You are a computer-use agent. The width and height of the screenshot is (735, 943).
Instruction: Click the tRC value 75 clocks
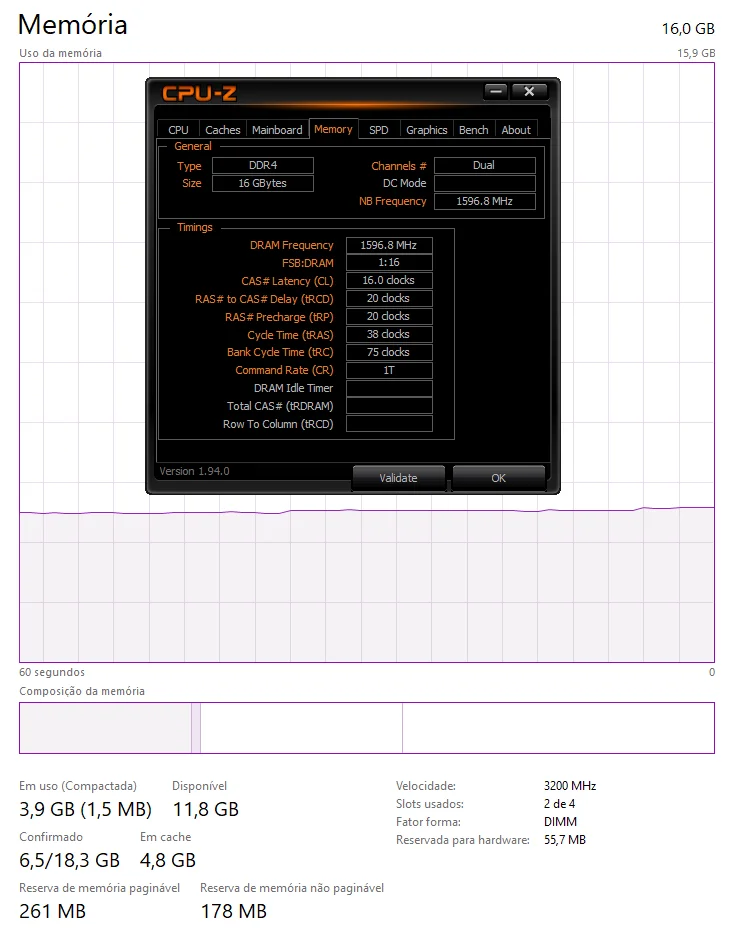(389, 352)
